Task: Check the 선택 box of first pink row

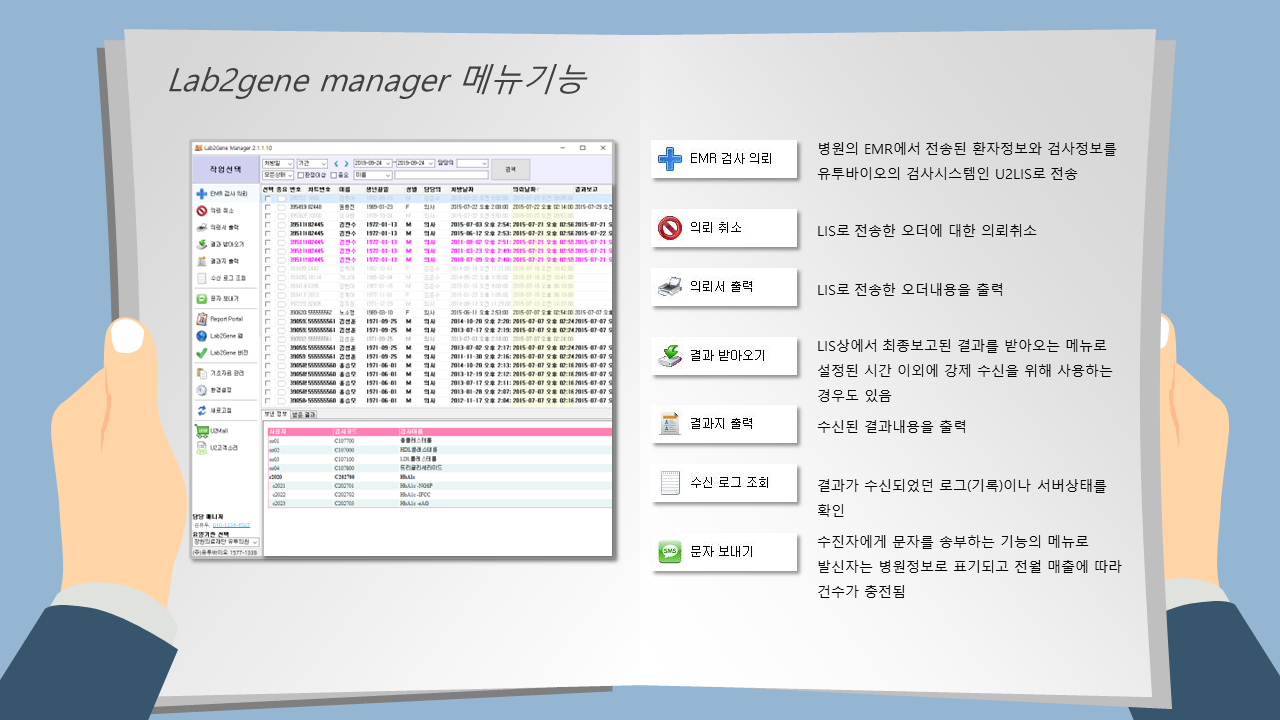Action: [268, 242]
